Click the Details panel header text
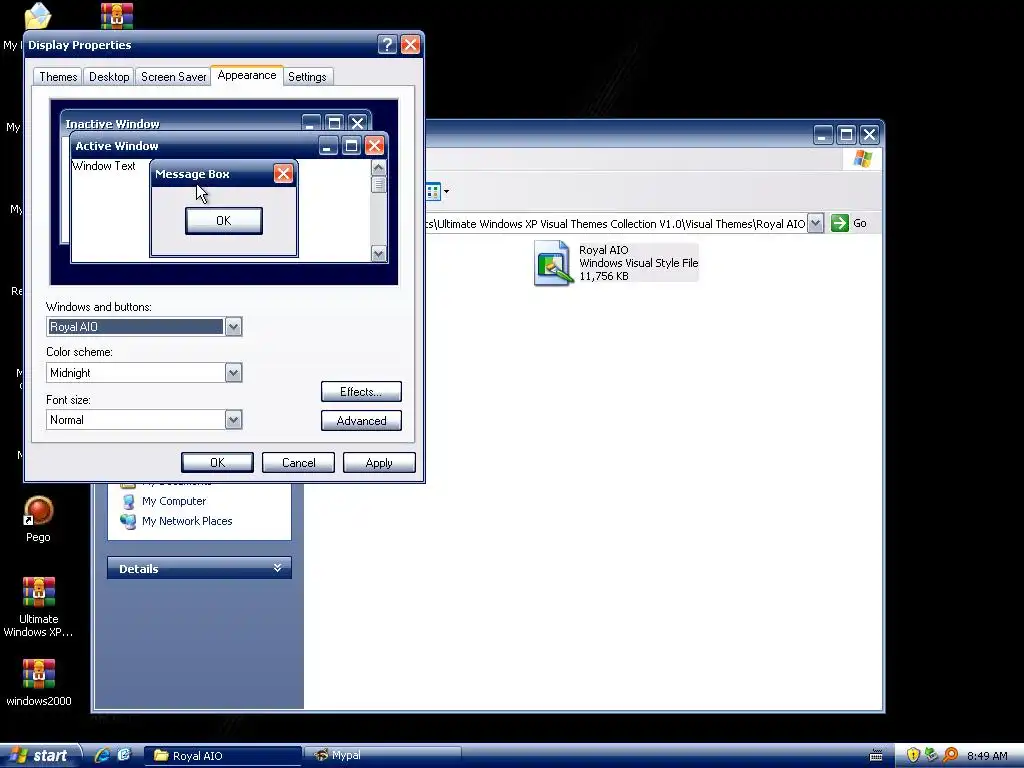Image resolution: width=1024 pixels, height=768 pixels. [x=138, y=569]
